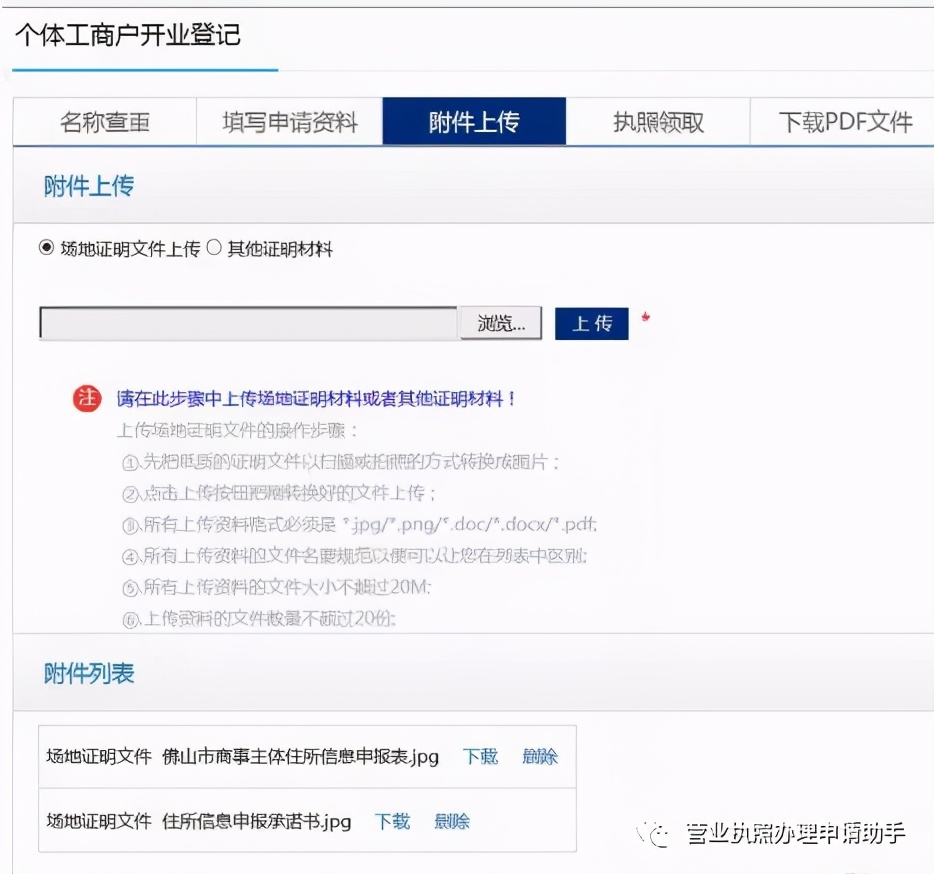Select the 其他证明材料 radio button
Image resolution: width=934 pixels, height=874 pixels.
(215, 250)
